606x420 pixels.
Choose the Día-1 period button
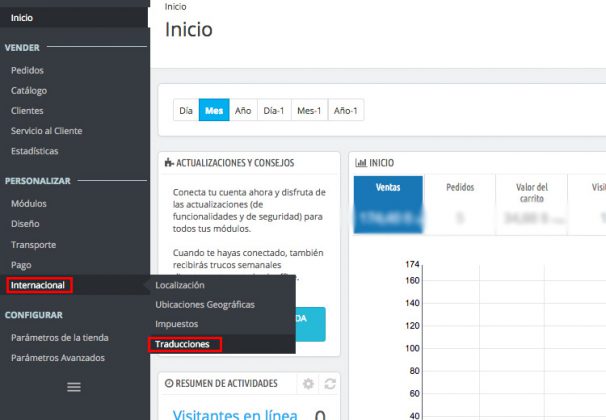pos(275,110)
